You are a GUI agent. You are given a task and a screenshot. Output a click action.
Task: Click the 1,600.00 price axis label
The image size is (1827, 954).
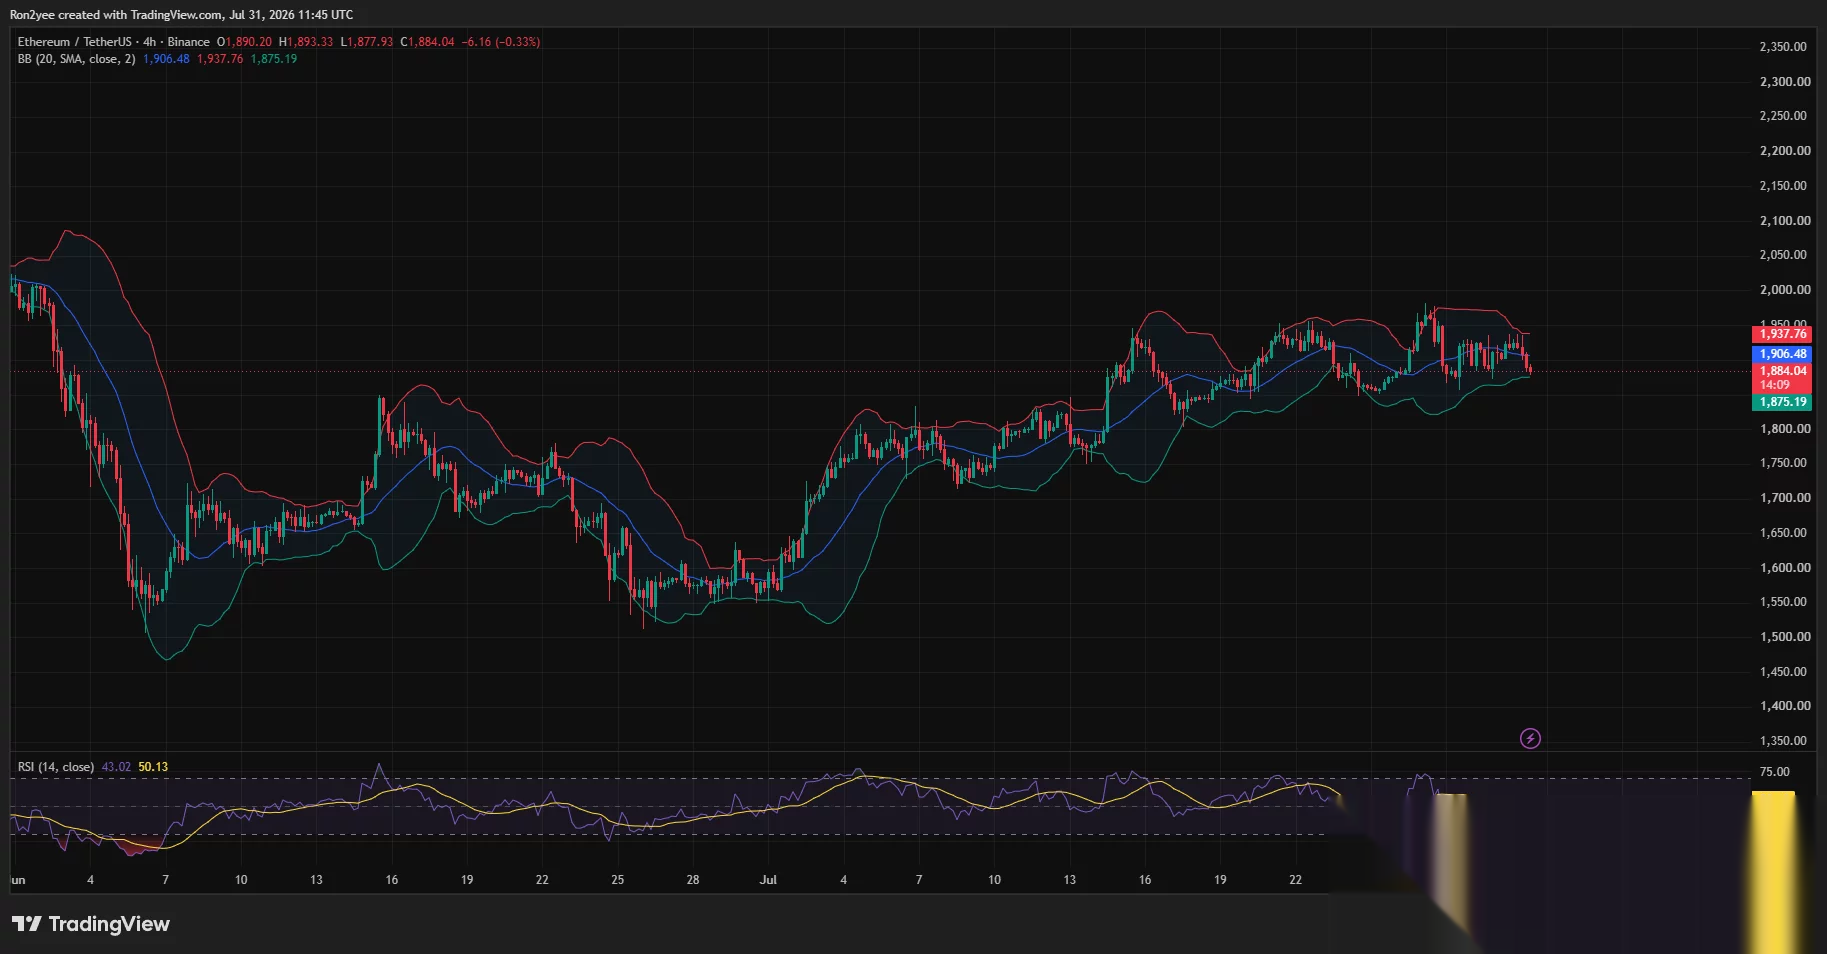tap(1785, 568)
